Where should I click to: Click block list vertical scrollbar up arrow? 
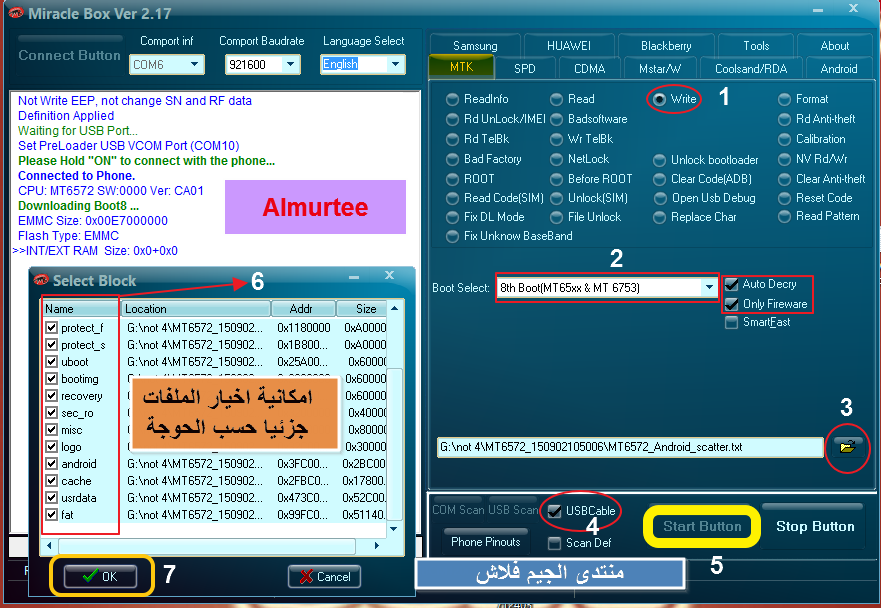[x=394, y=308]
